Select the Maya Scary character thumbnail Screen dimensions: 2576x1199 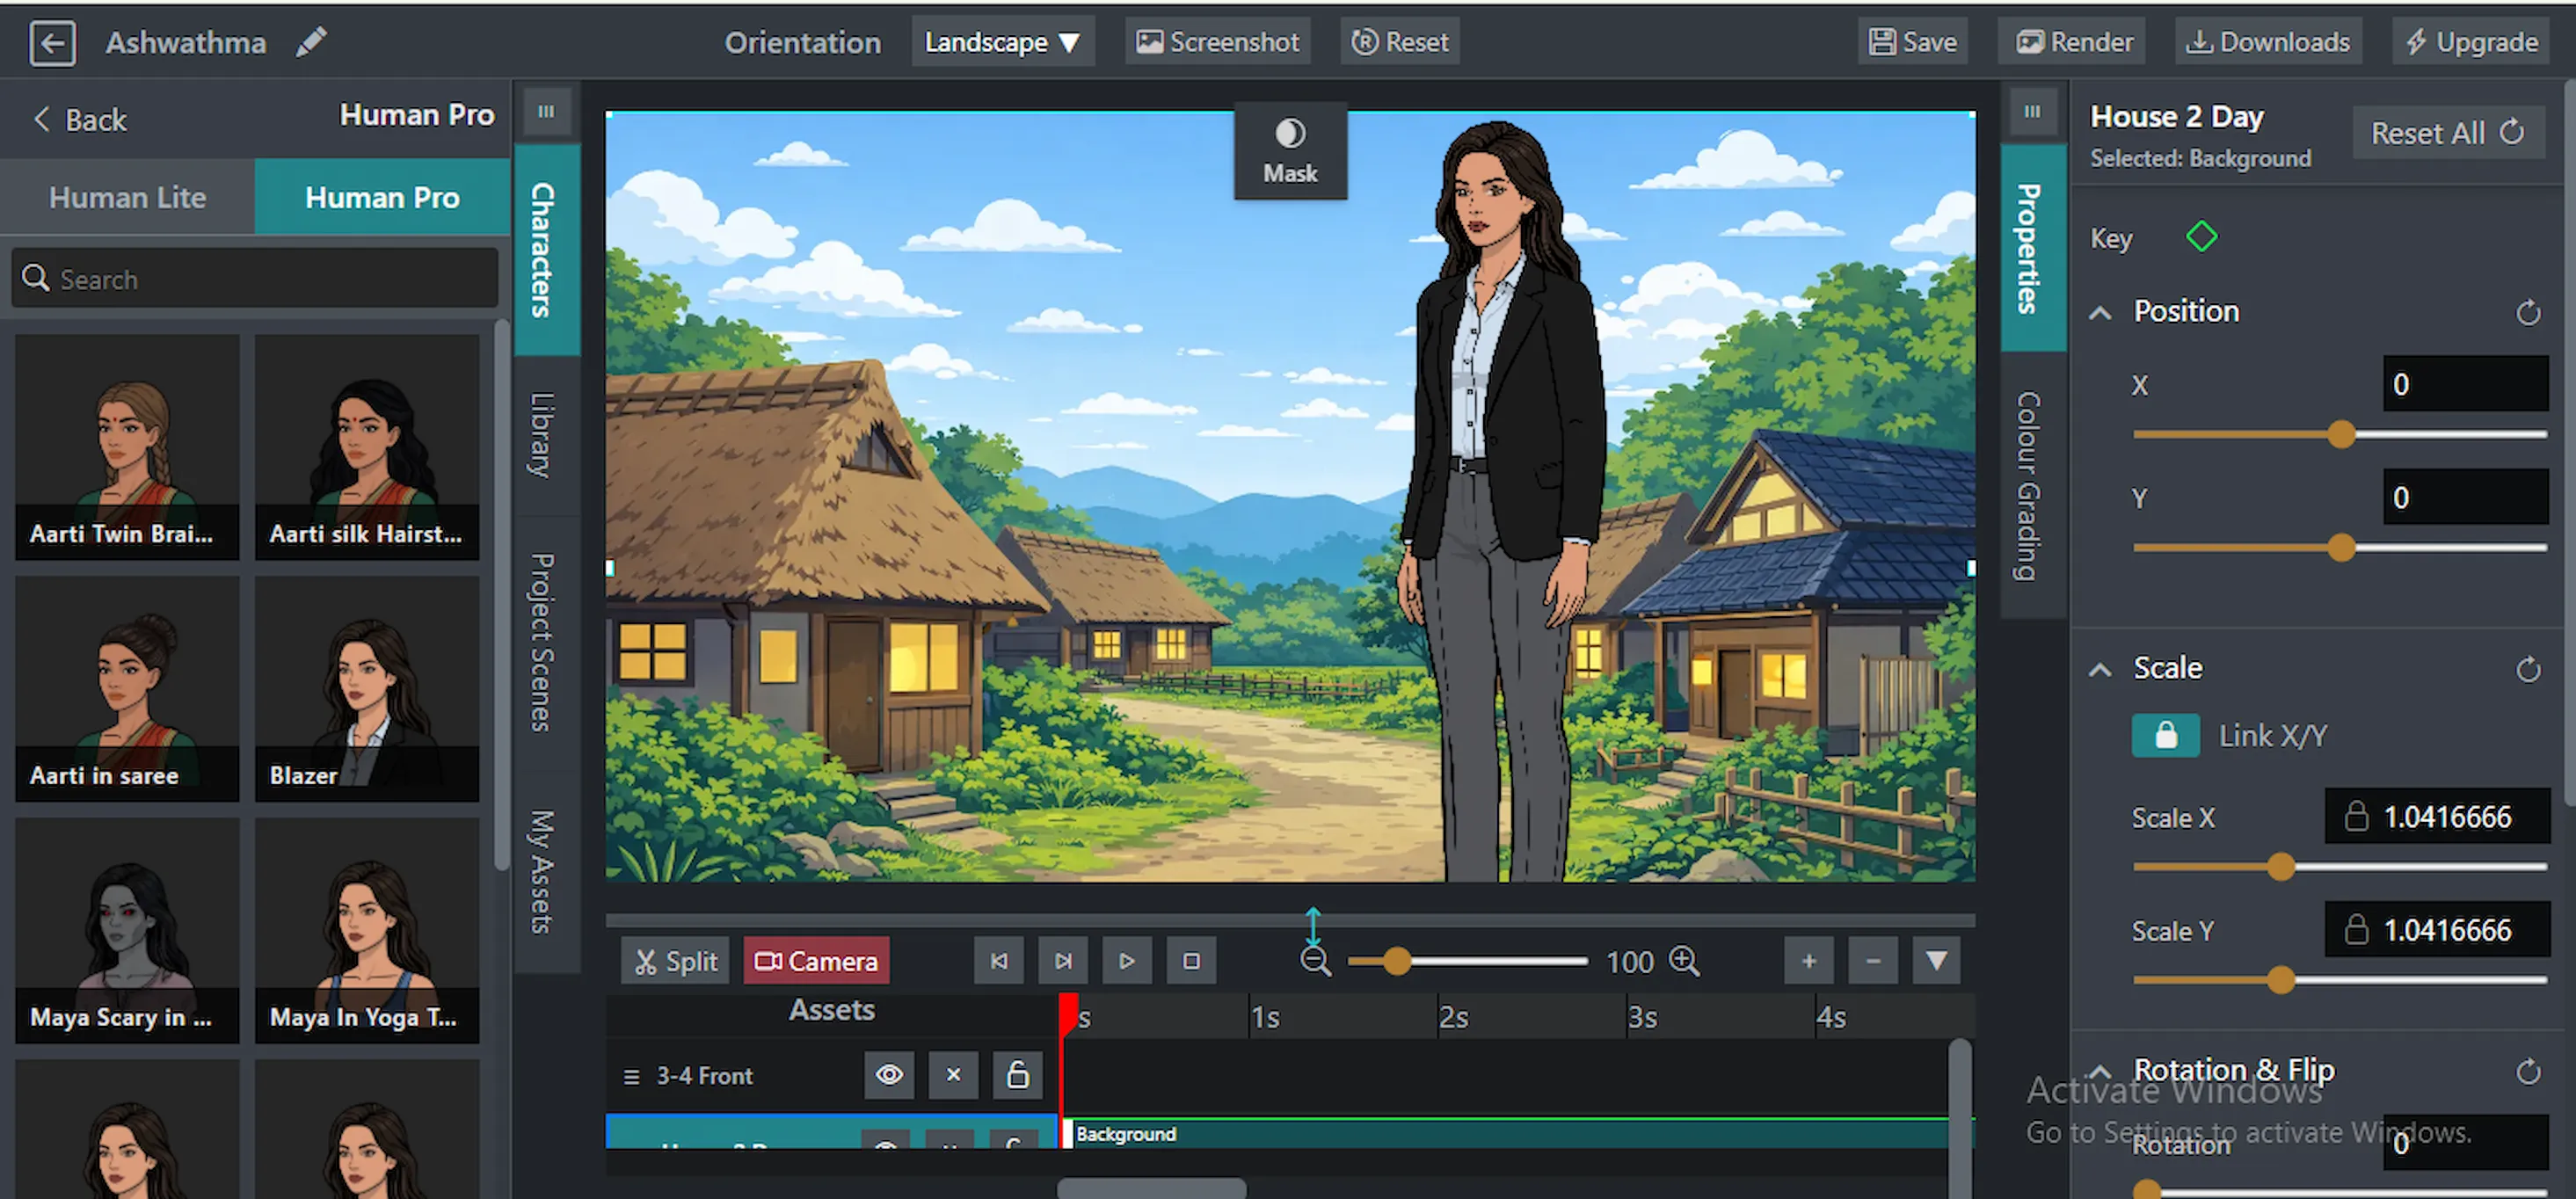[x=127, y=930]
